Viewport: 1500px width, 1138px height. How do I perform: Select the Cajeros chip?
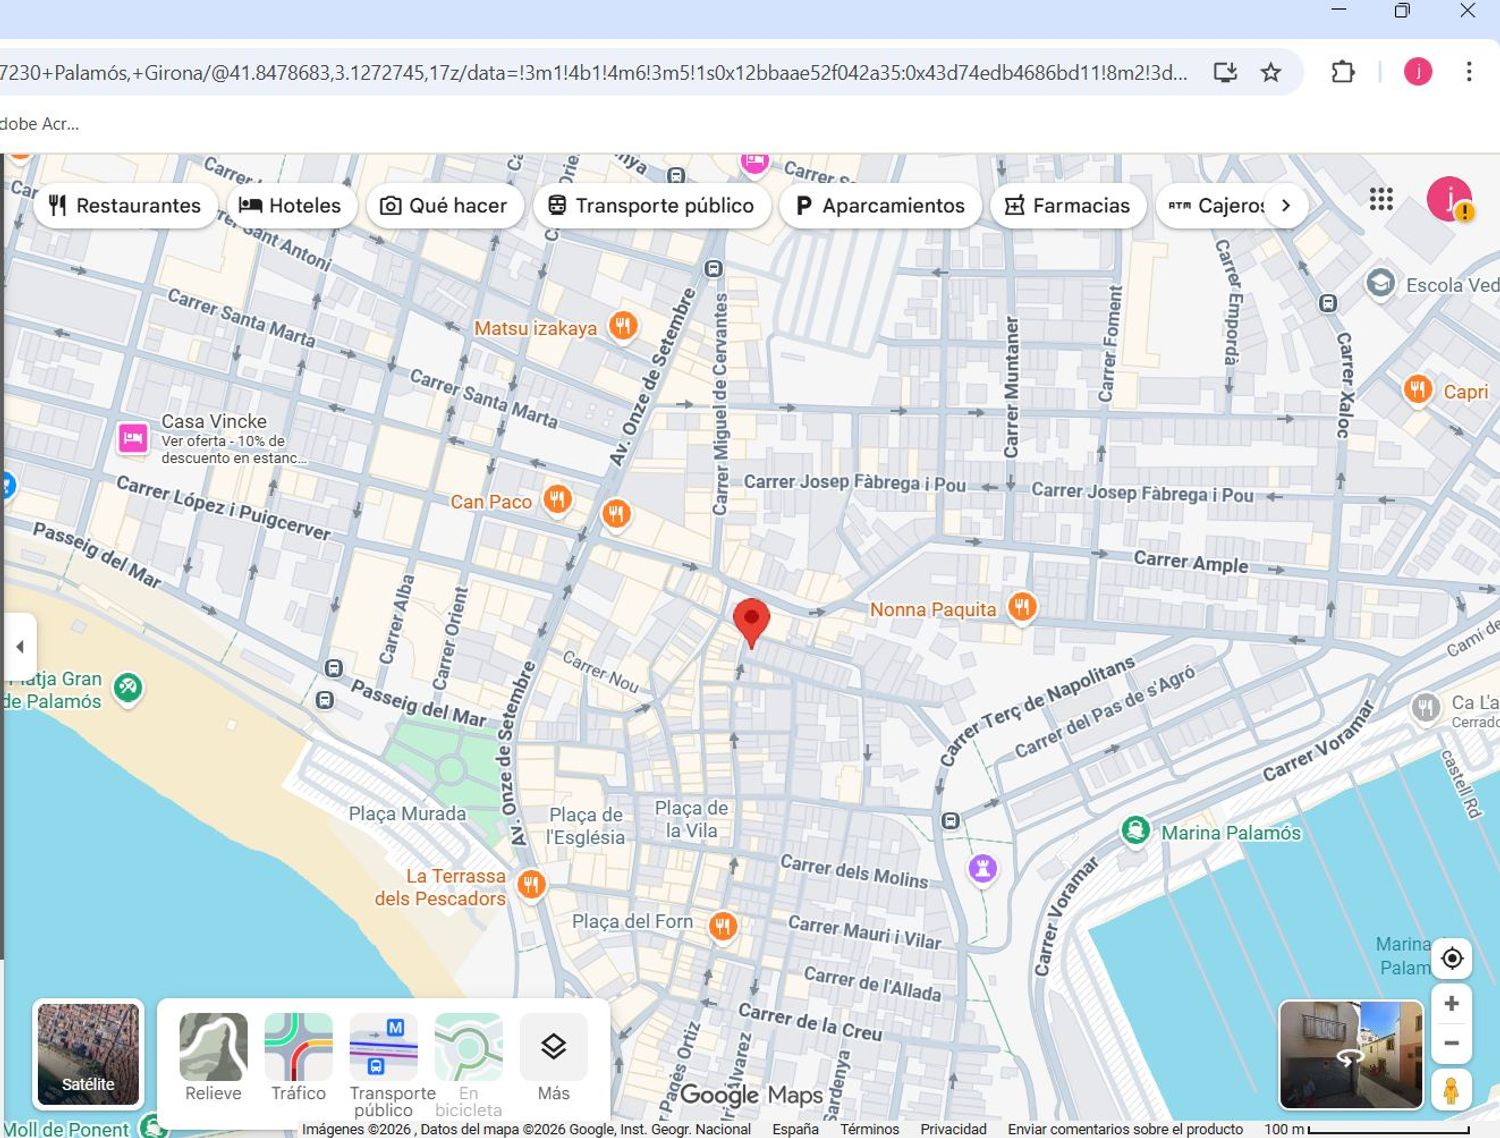[1216, 205]
